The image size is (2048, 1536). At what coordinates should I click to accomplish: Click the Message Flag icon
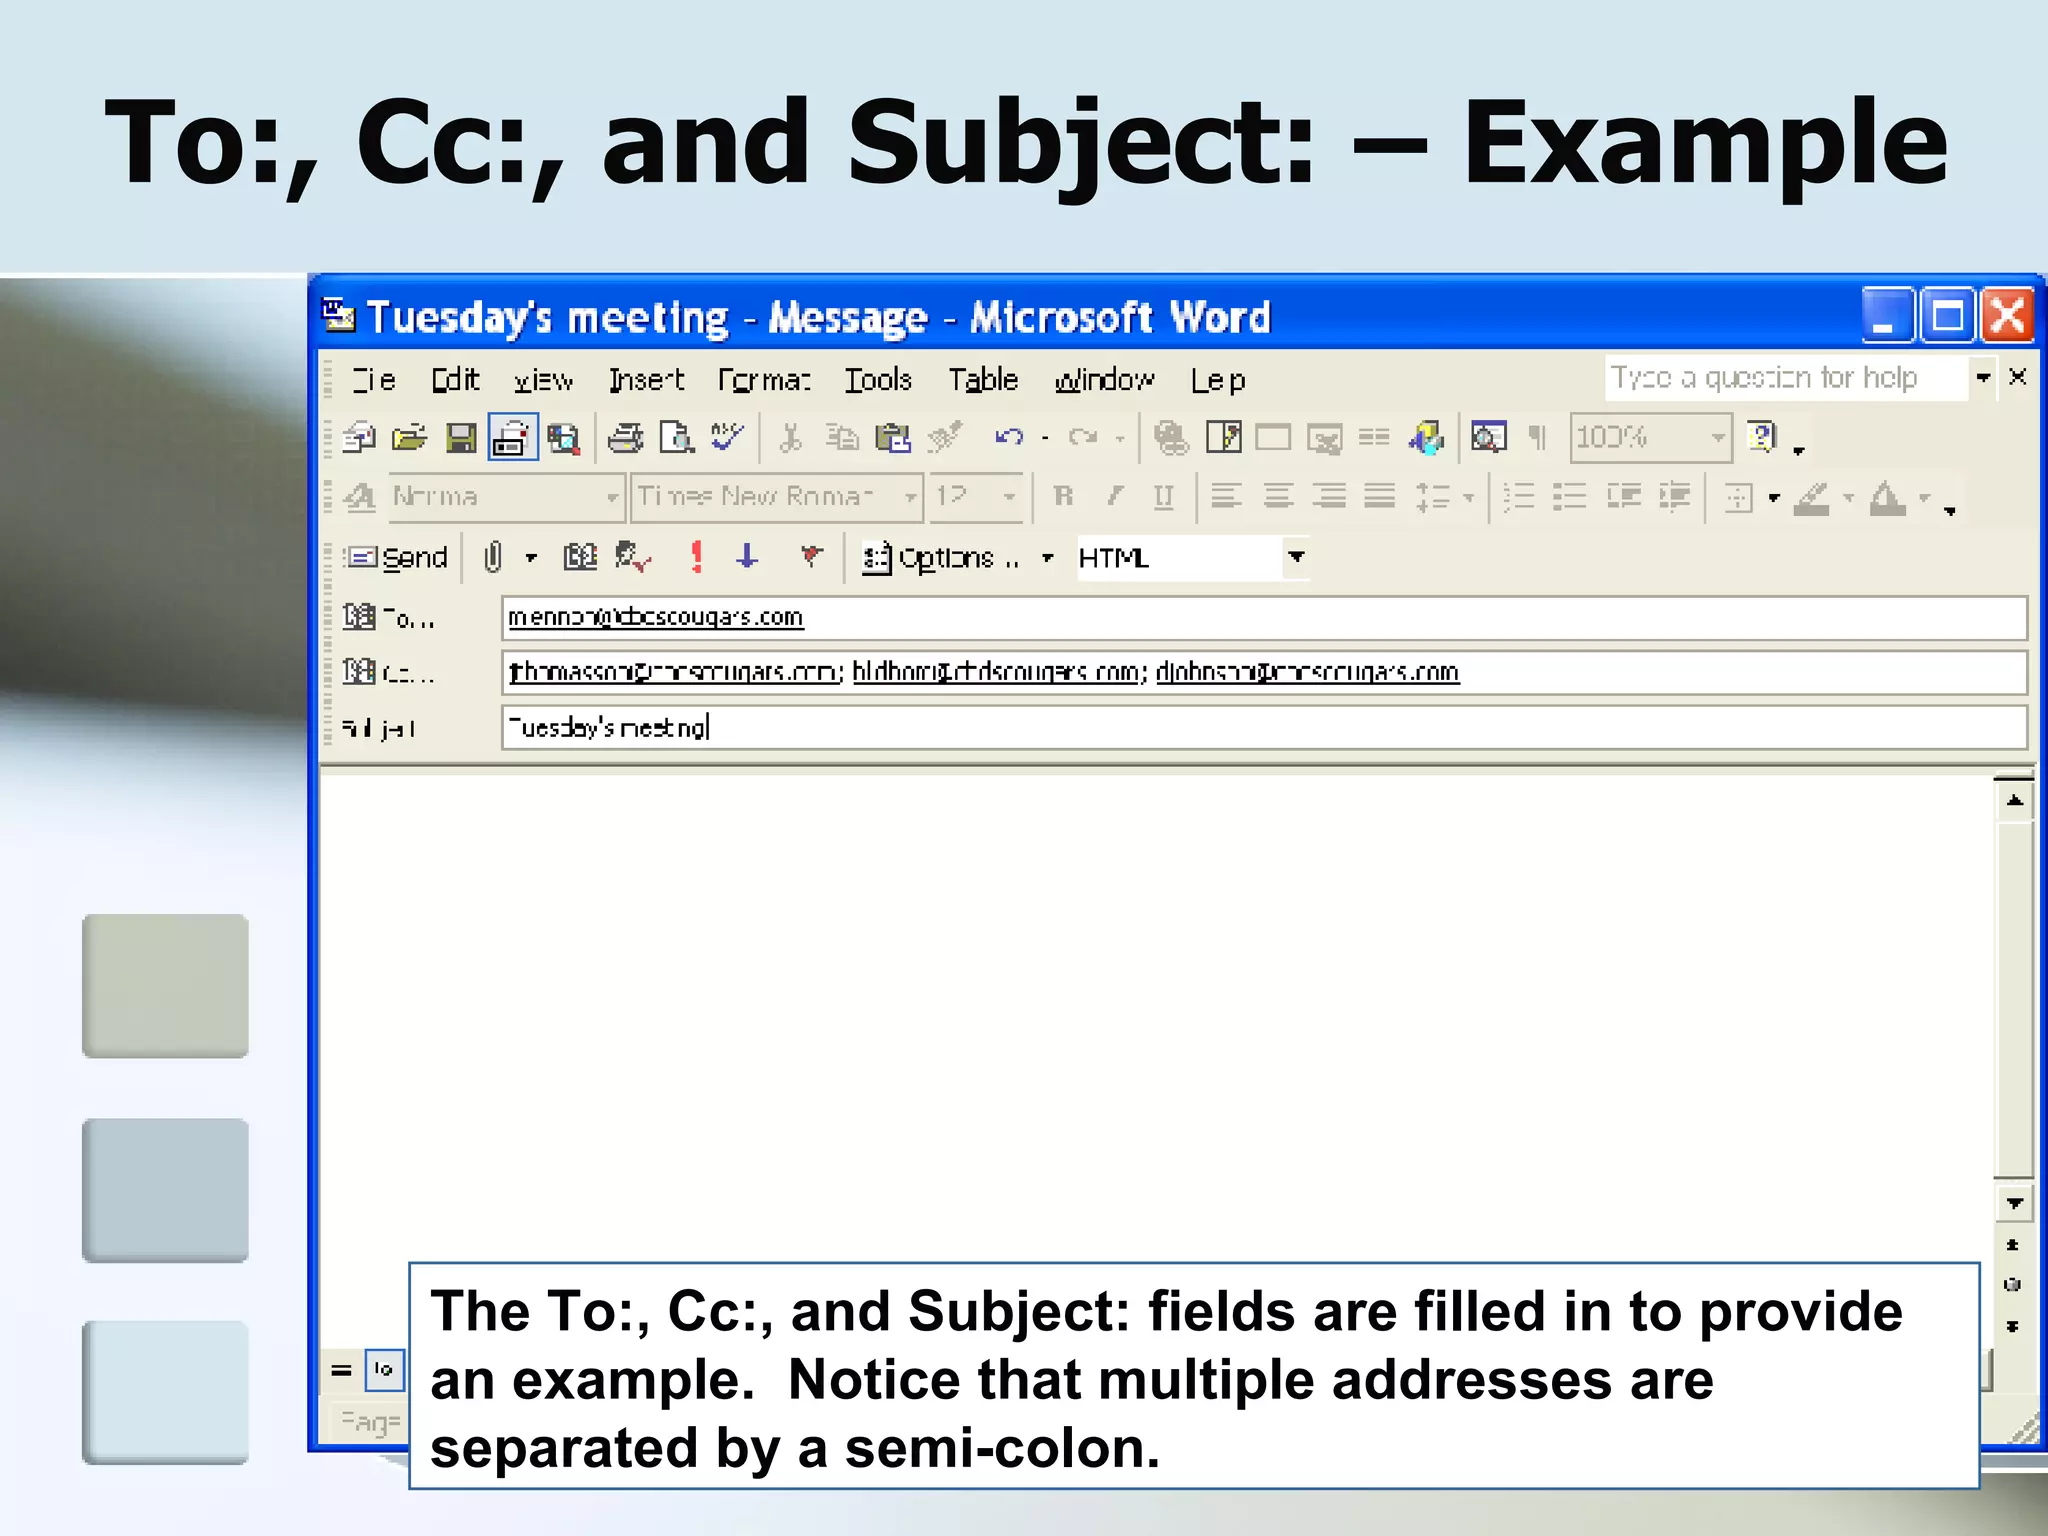[811, 557]
